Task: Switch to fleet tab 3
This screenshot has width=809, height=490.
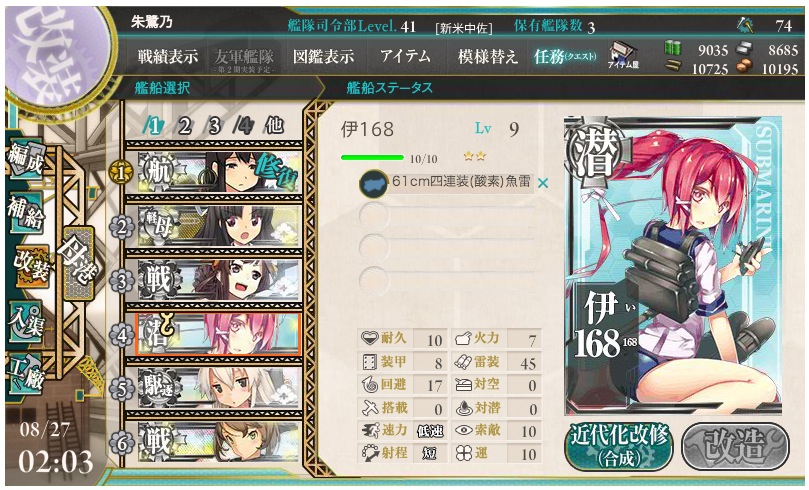Action: click(x=214, y=125)
